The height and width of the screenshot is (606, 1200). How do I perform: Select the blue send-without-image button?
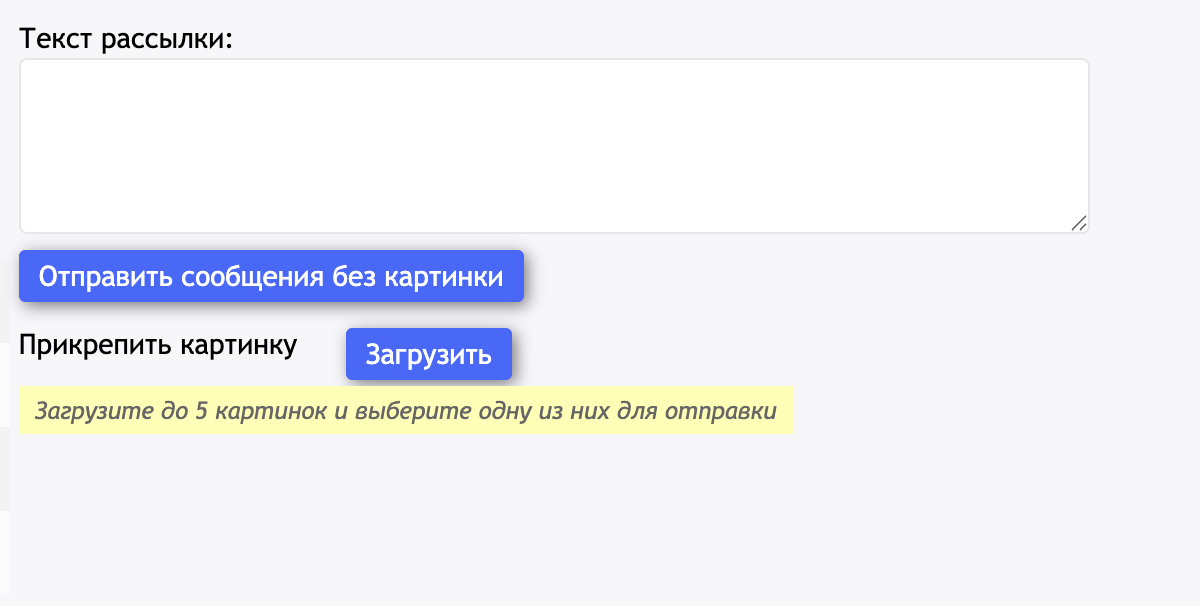tap(271, 276)
